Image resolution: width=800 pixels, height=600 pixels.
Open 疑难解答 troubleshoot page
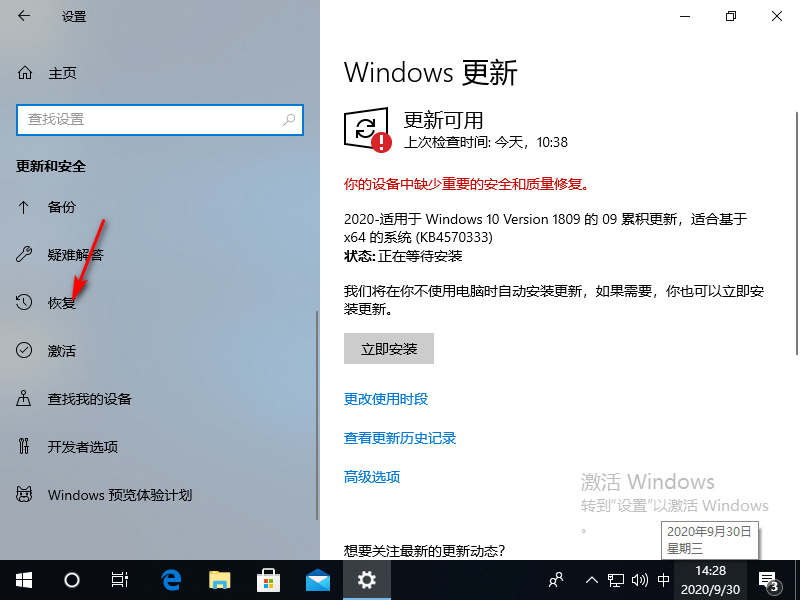(x=75, y=255)
